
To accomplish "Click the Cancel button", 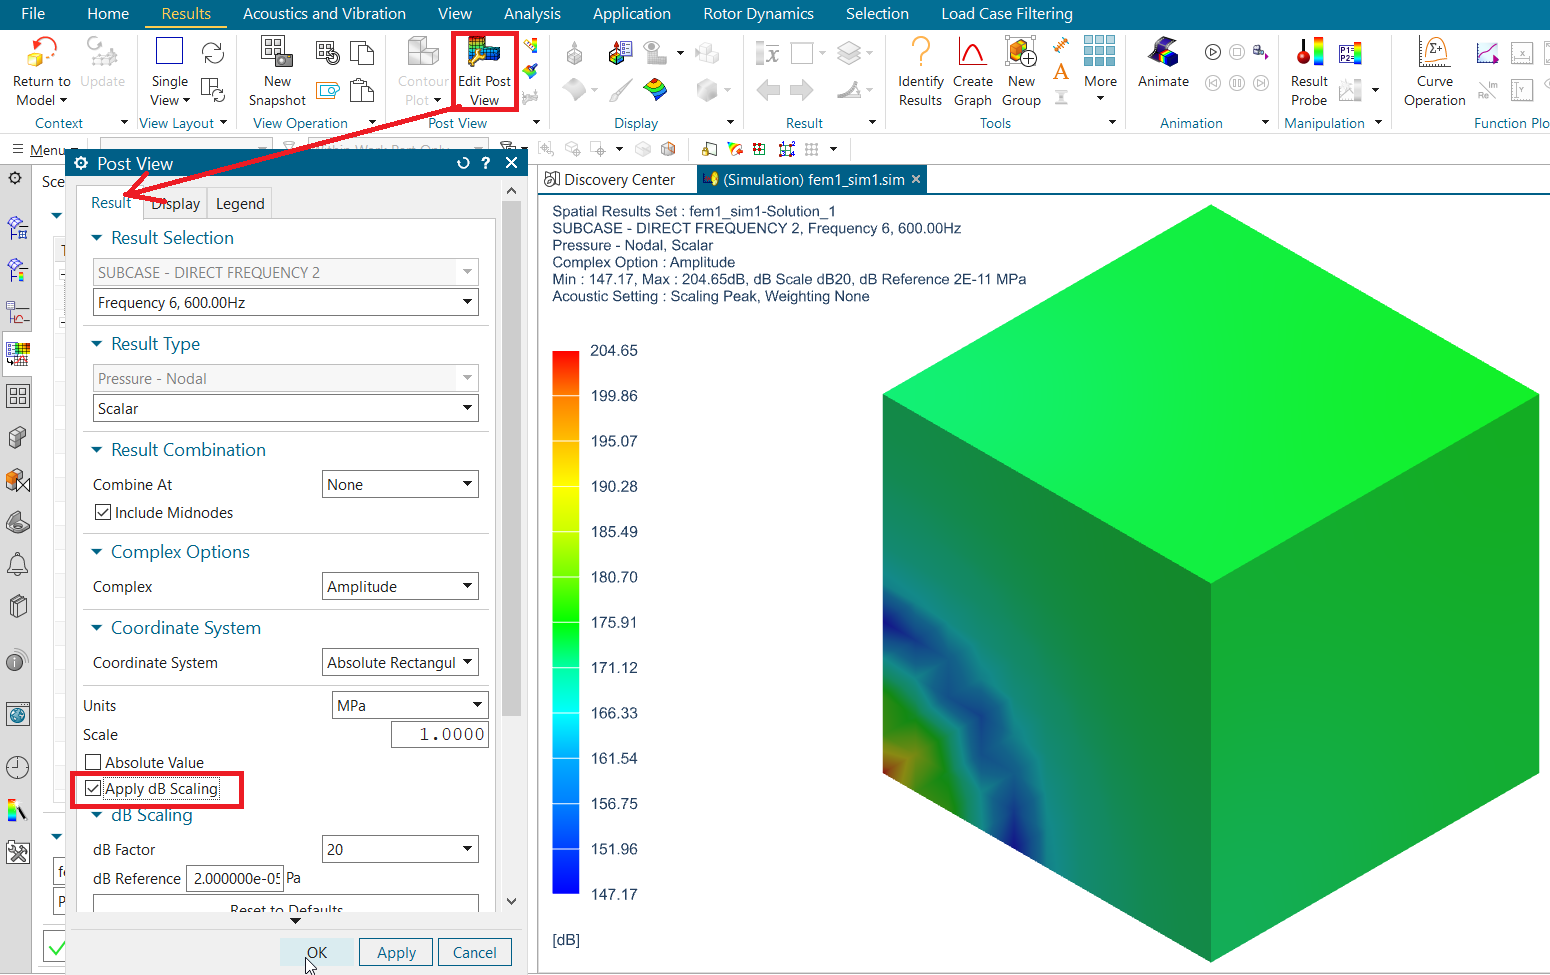I will pyautogui.click(x=475, y=952).
